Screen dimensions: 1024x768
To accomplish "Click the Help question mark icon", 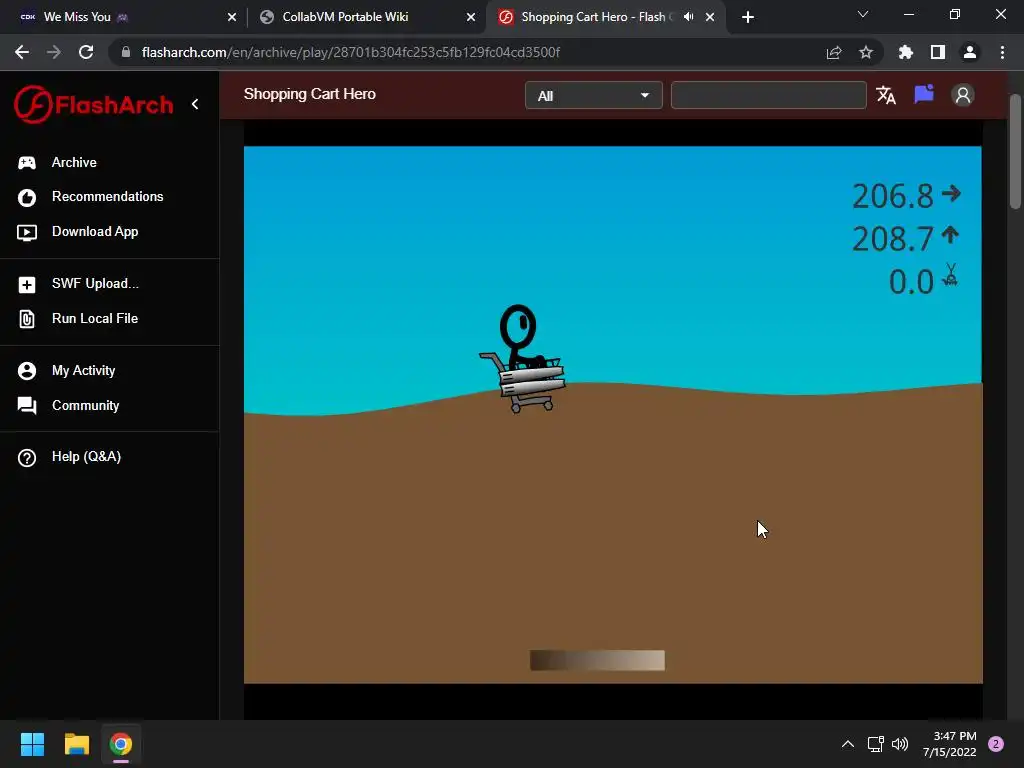I will (27, 458).
